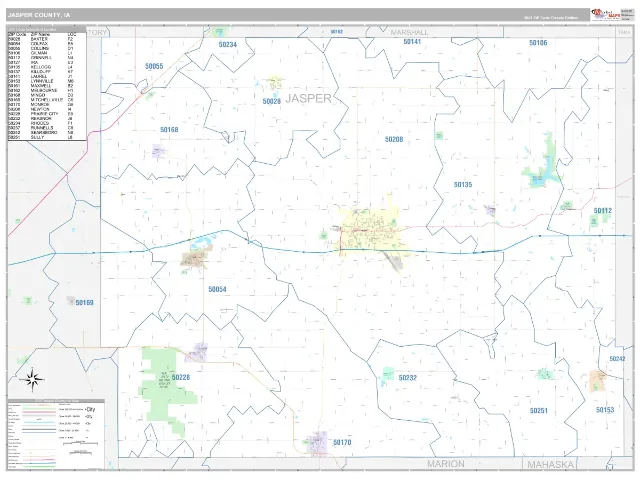Image resolution: width=640 pixels, height=480 pixels.
Task: Click ZIP code 50232 label
Action: [x=407, y=378]
